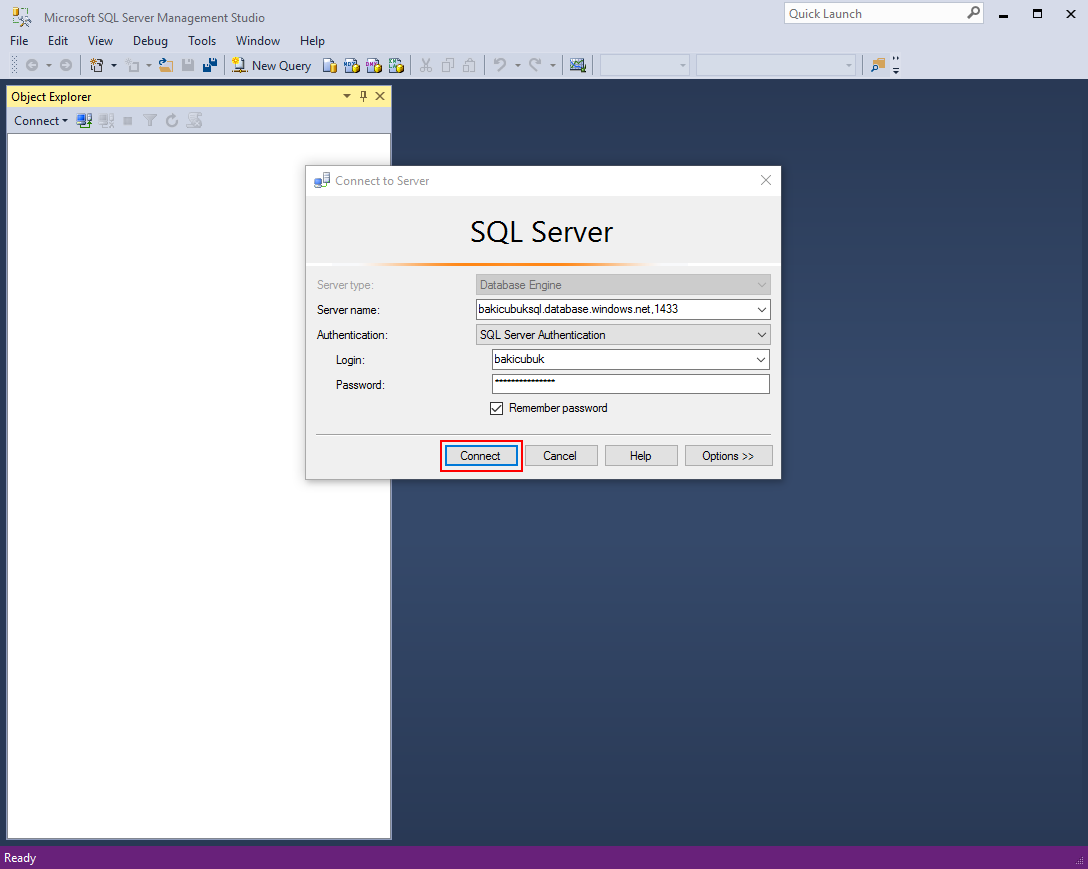The width and height of the screenshot is (1088, 869).
Task: Click the Cut scissors toolbar icon
Action: click(x=426, y=65)
